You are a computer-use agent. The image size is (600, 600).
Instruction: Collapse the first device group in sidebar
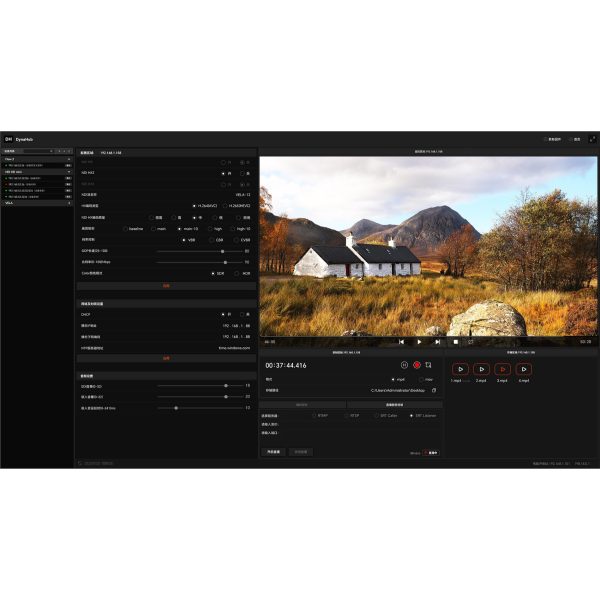69,159
